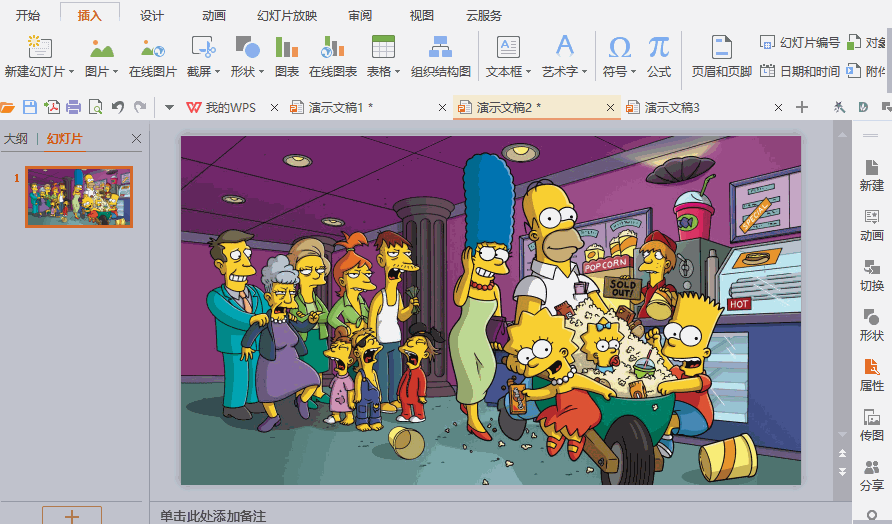Click the add slide plus button below thumbnails
892x524 pixels.
click(72, 515)
